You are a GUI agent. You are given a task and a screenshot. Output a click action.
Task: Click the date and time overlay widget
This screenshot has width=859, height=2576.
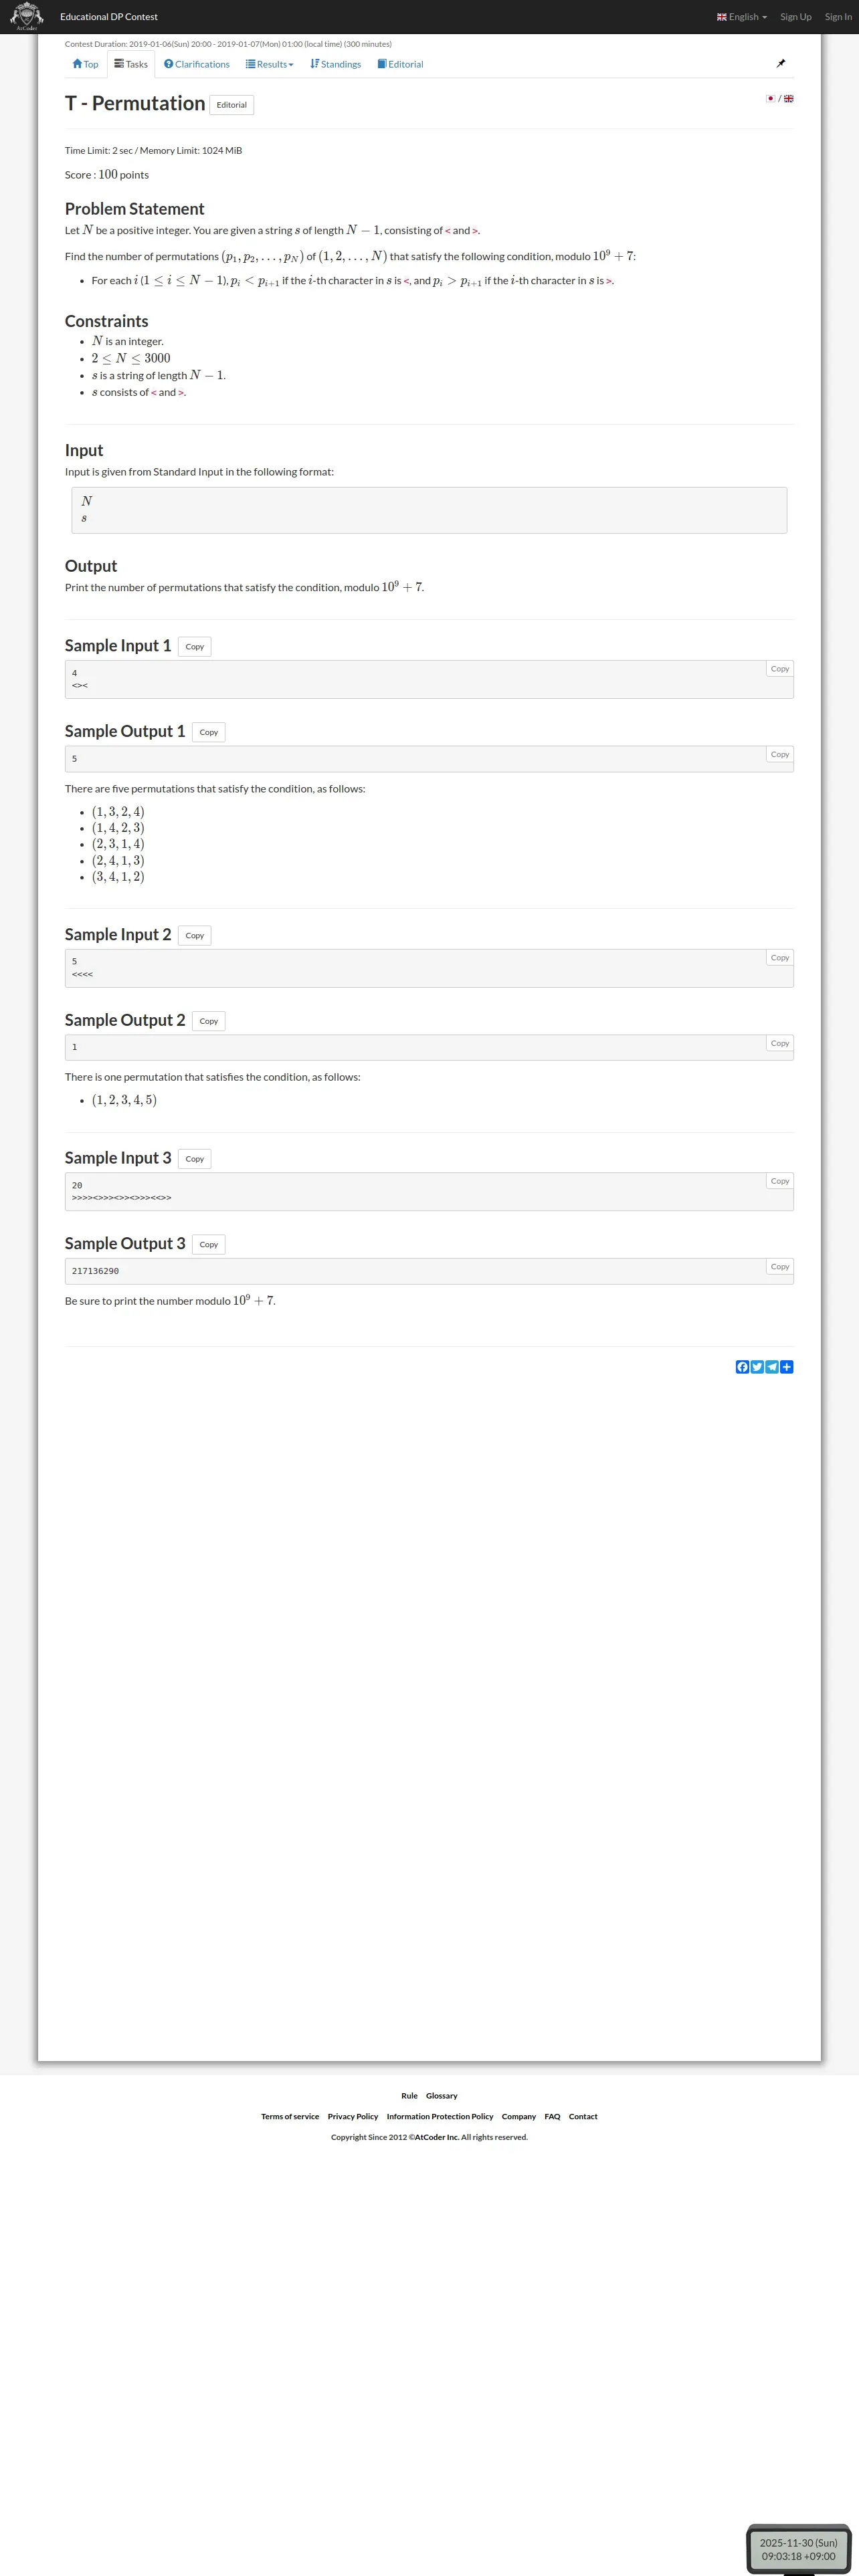click(798, 2548)
